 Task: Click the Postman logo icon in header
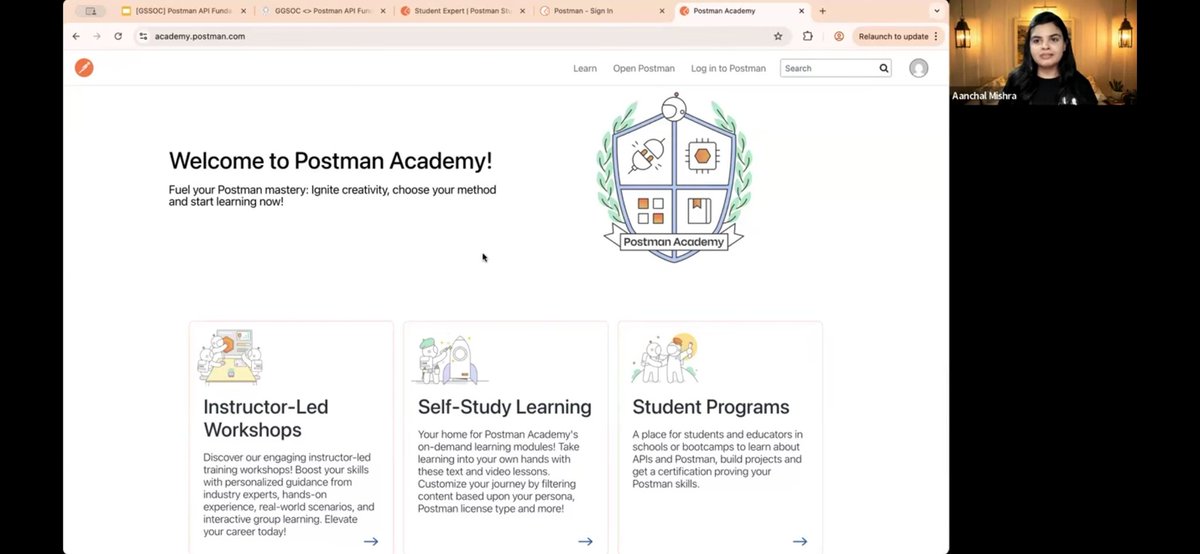point(84,68)
